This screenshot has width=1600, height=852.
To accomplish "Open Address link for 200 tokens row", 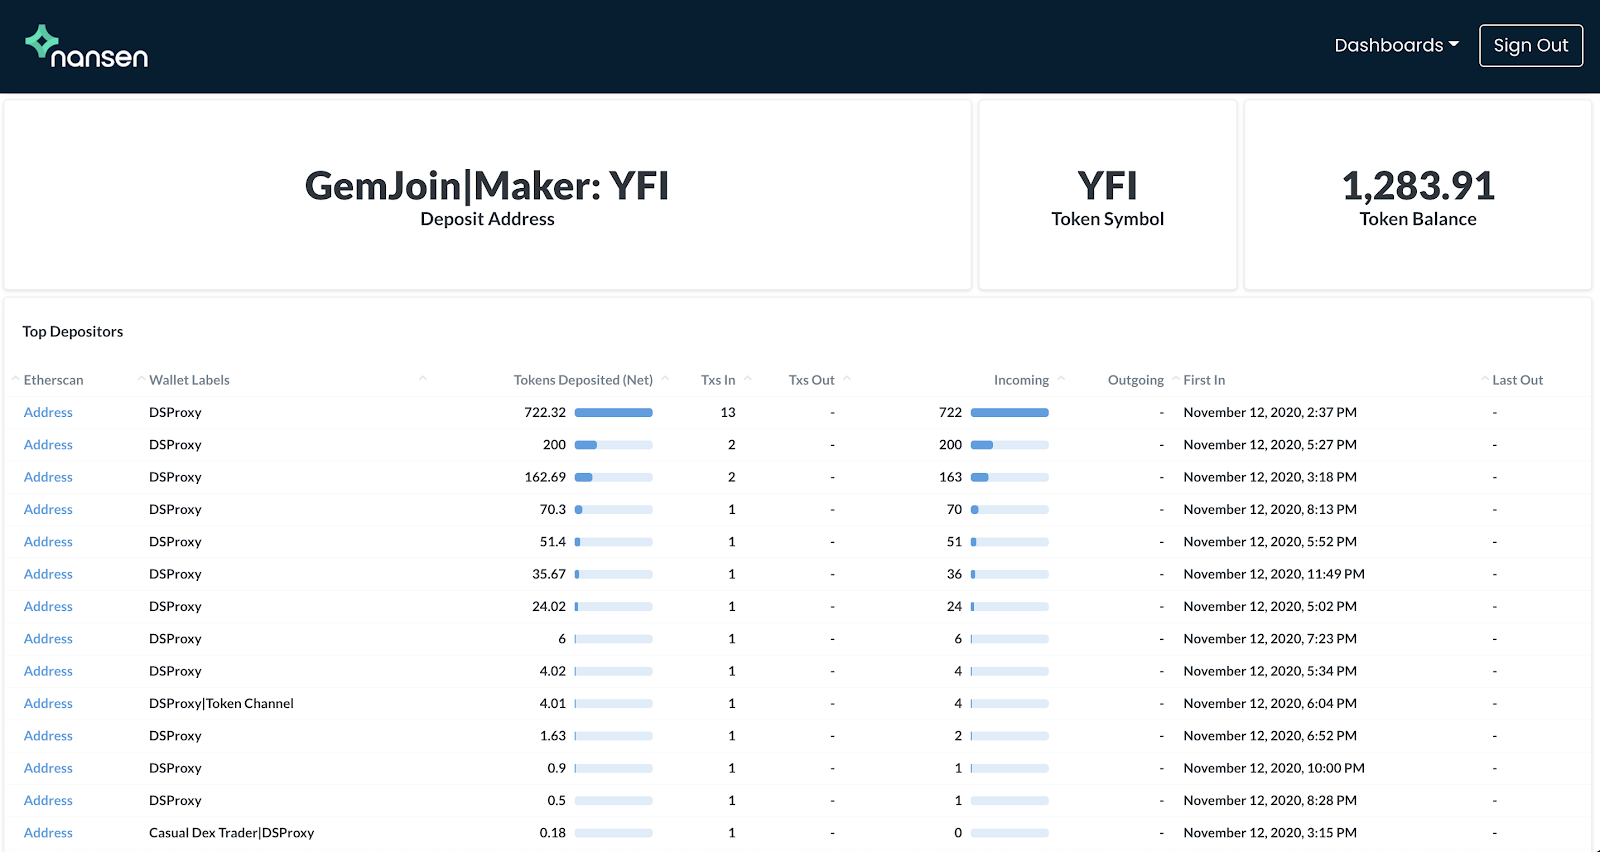I will tap(48, 445).
